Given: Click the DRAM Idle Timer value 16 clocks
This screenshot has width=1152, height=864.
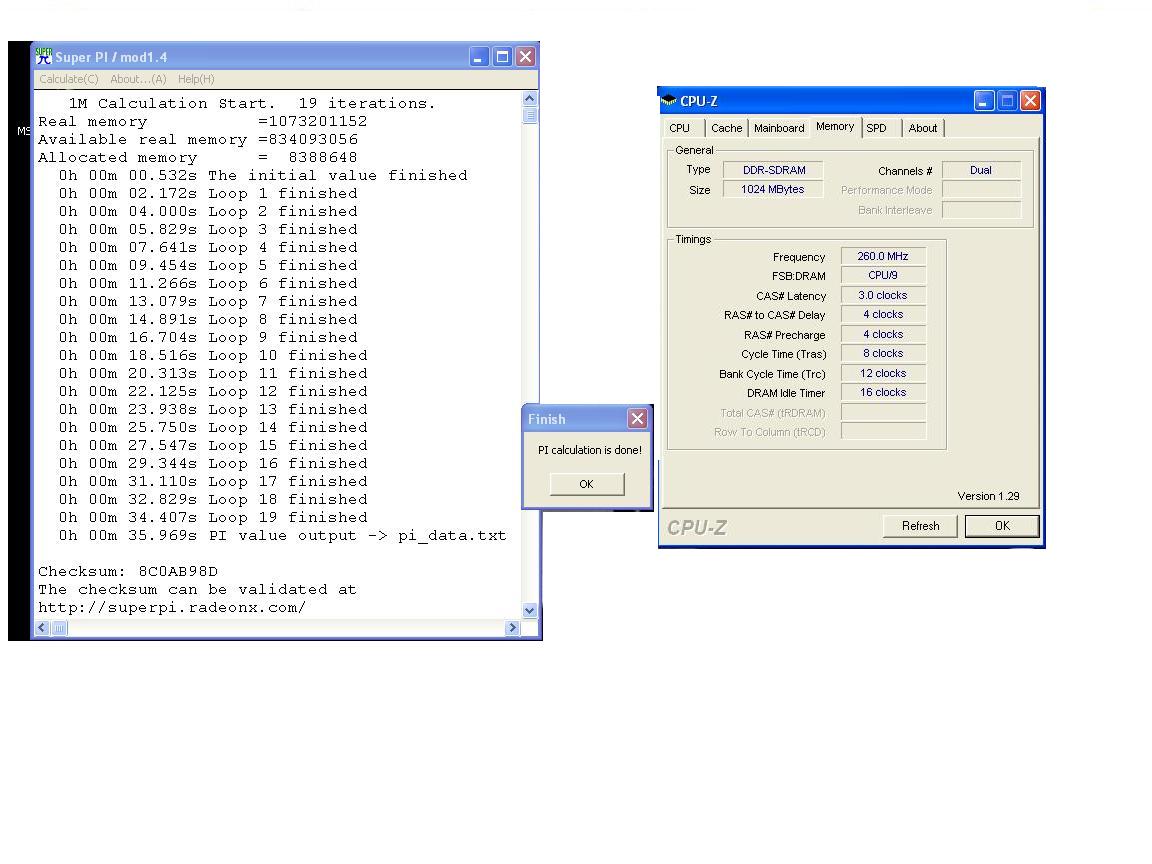Looking at the screenshot, I should click(x=883, y=392).
